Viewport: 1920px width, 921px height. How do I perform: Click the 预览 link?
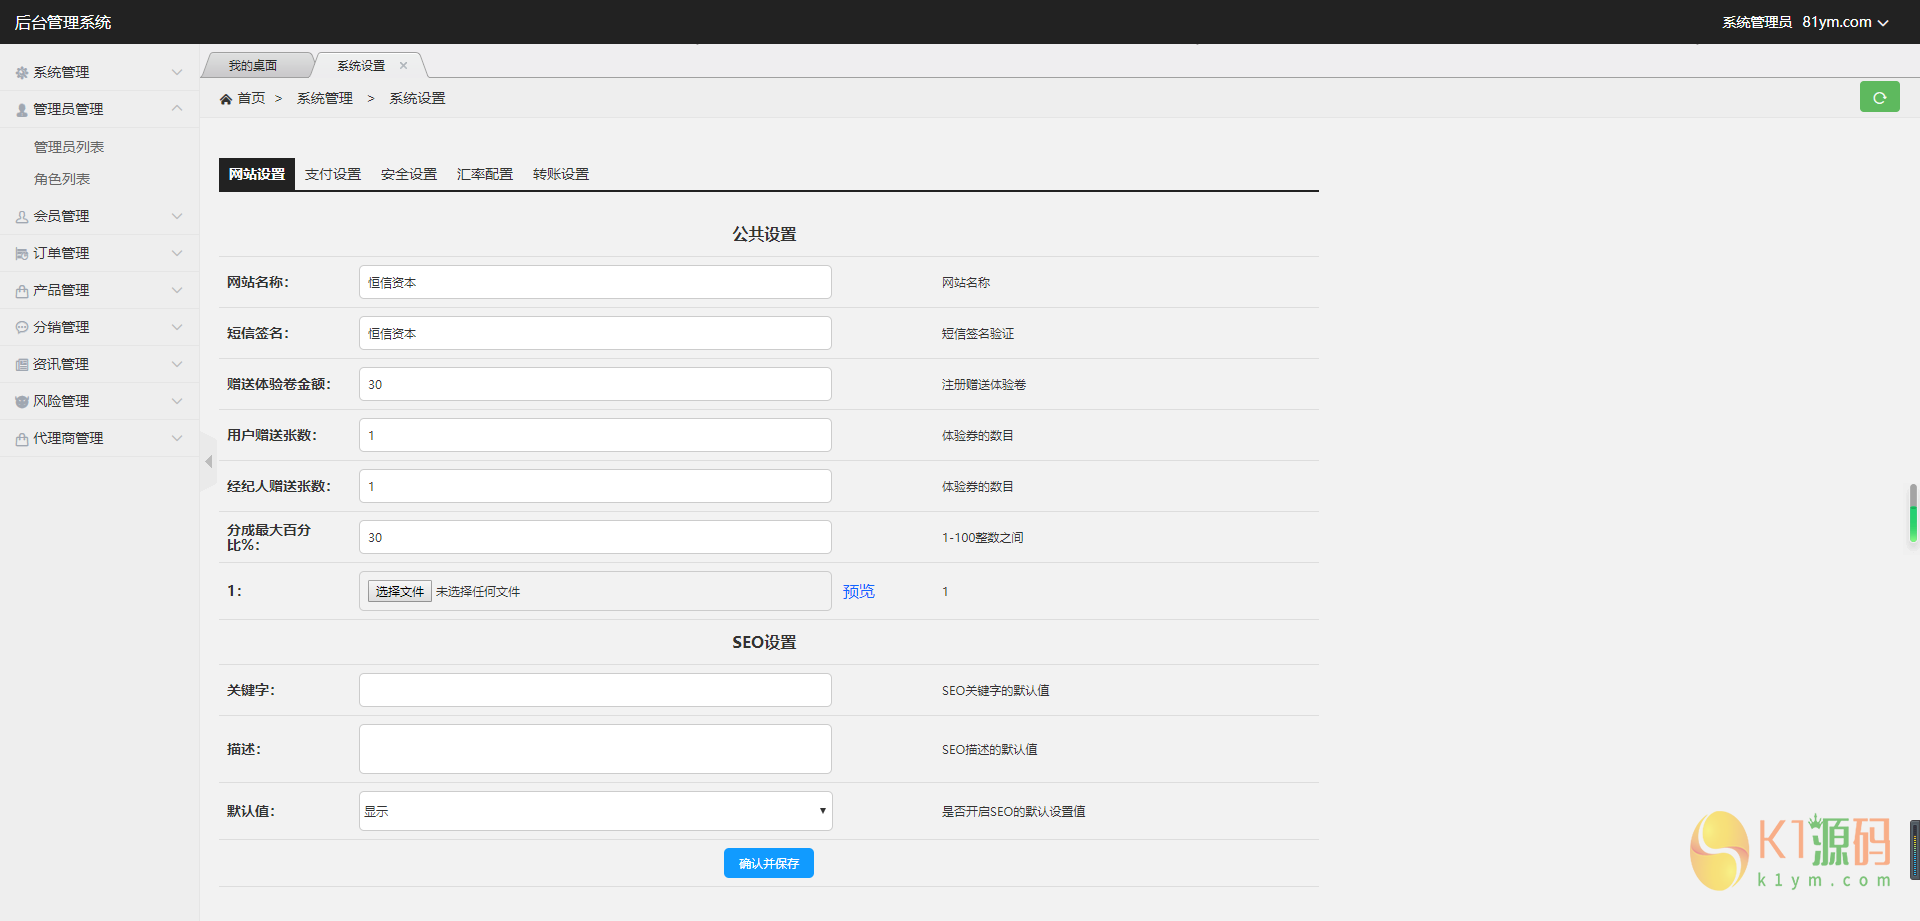click(x=858, y=591)
